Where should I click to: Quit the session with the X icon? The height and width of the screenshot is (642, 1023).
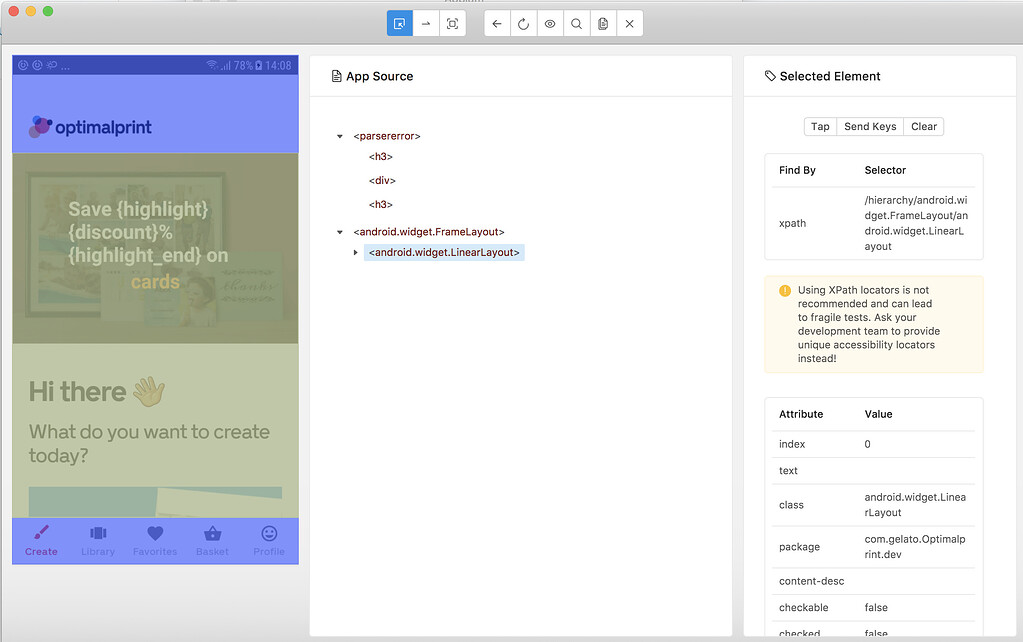click(x=627, y=22)
